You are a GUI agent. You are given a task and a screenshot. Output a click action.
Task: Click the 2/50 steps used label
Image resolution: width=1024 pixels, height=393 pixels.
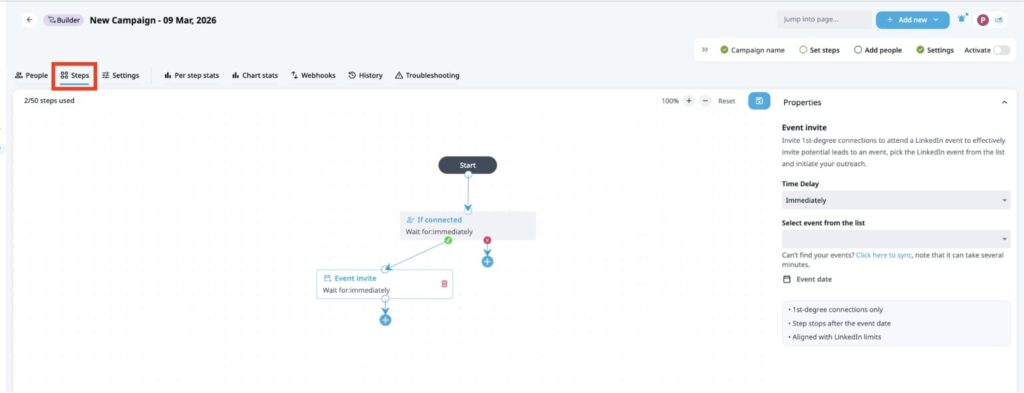pyautogui.click(x=49, y=101)
